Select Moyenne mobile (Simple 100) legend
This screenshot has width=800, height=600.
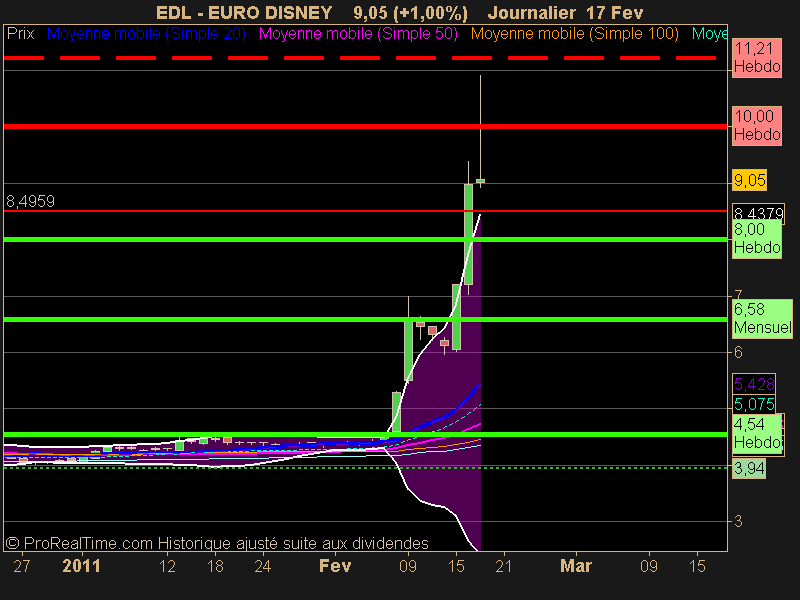tap(574, 34)
